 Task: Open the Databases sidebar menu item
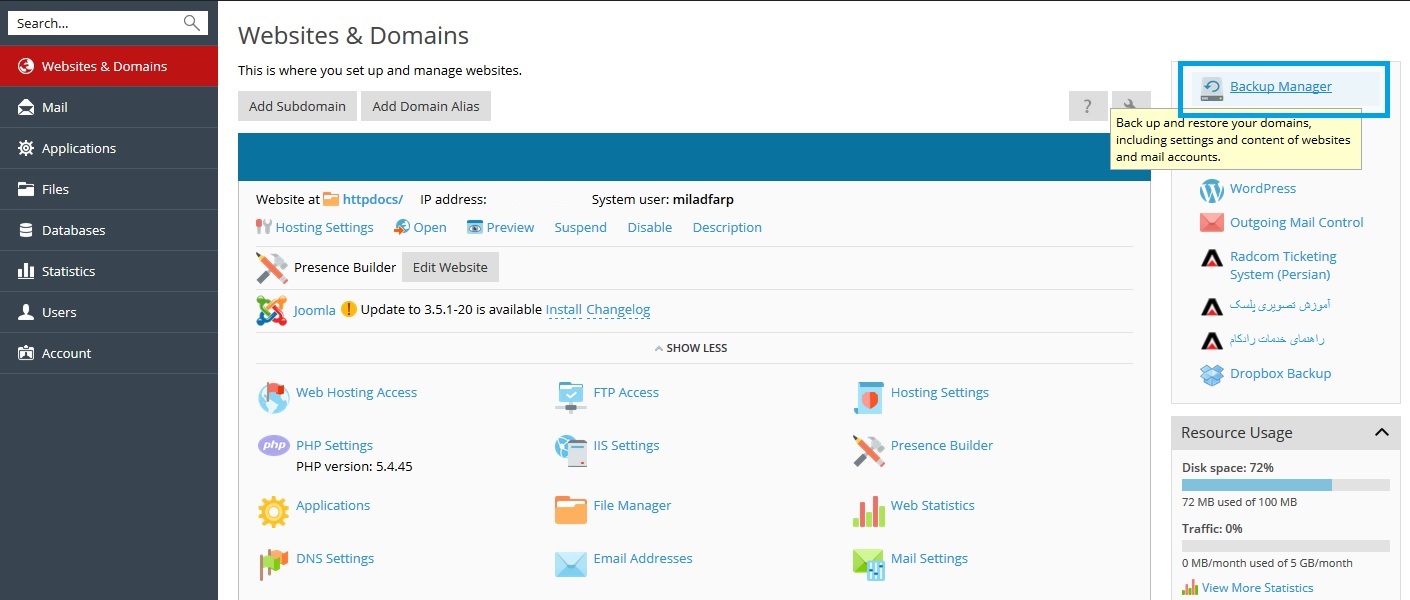point(73,230)
